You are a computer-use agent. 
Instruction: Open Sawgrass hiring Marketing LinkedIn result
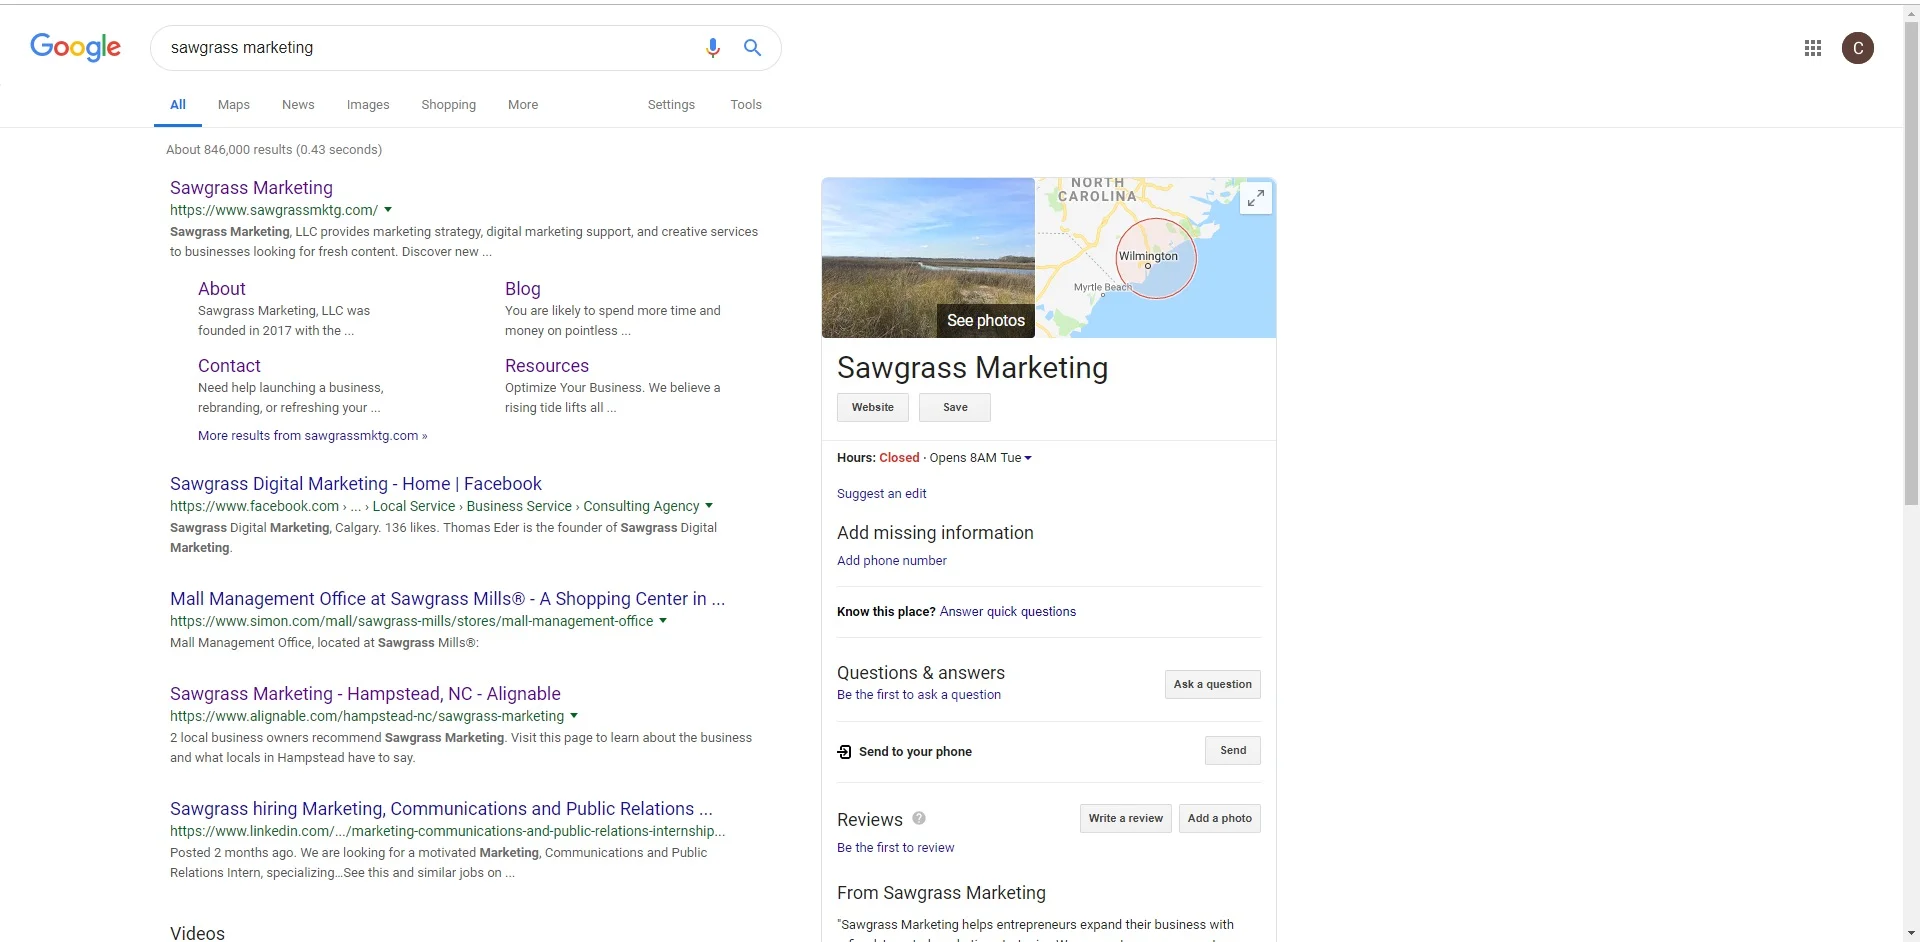tap(441, 809)
